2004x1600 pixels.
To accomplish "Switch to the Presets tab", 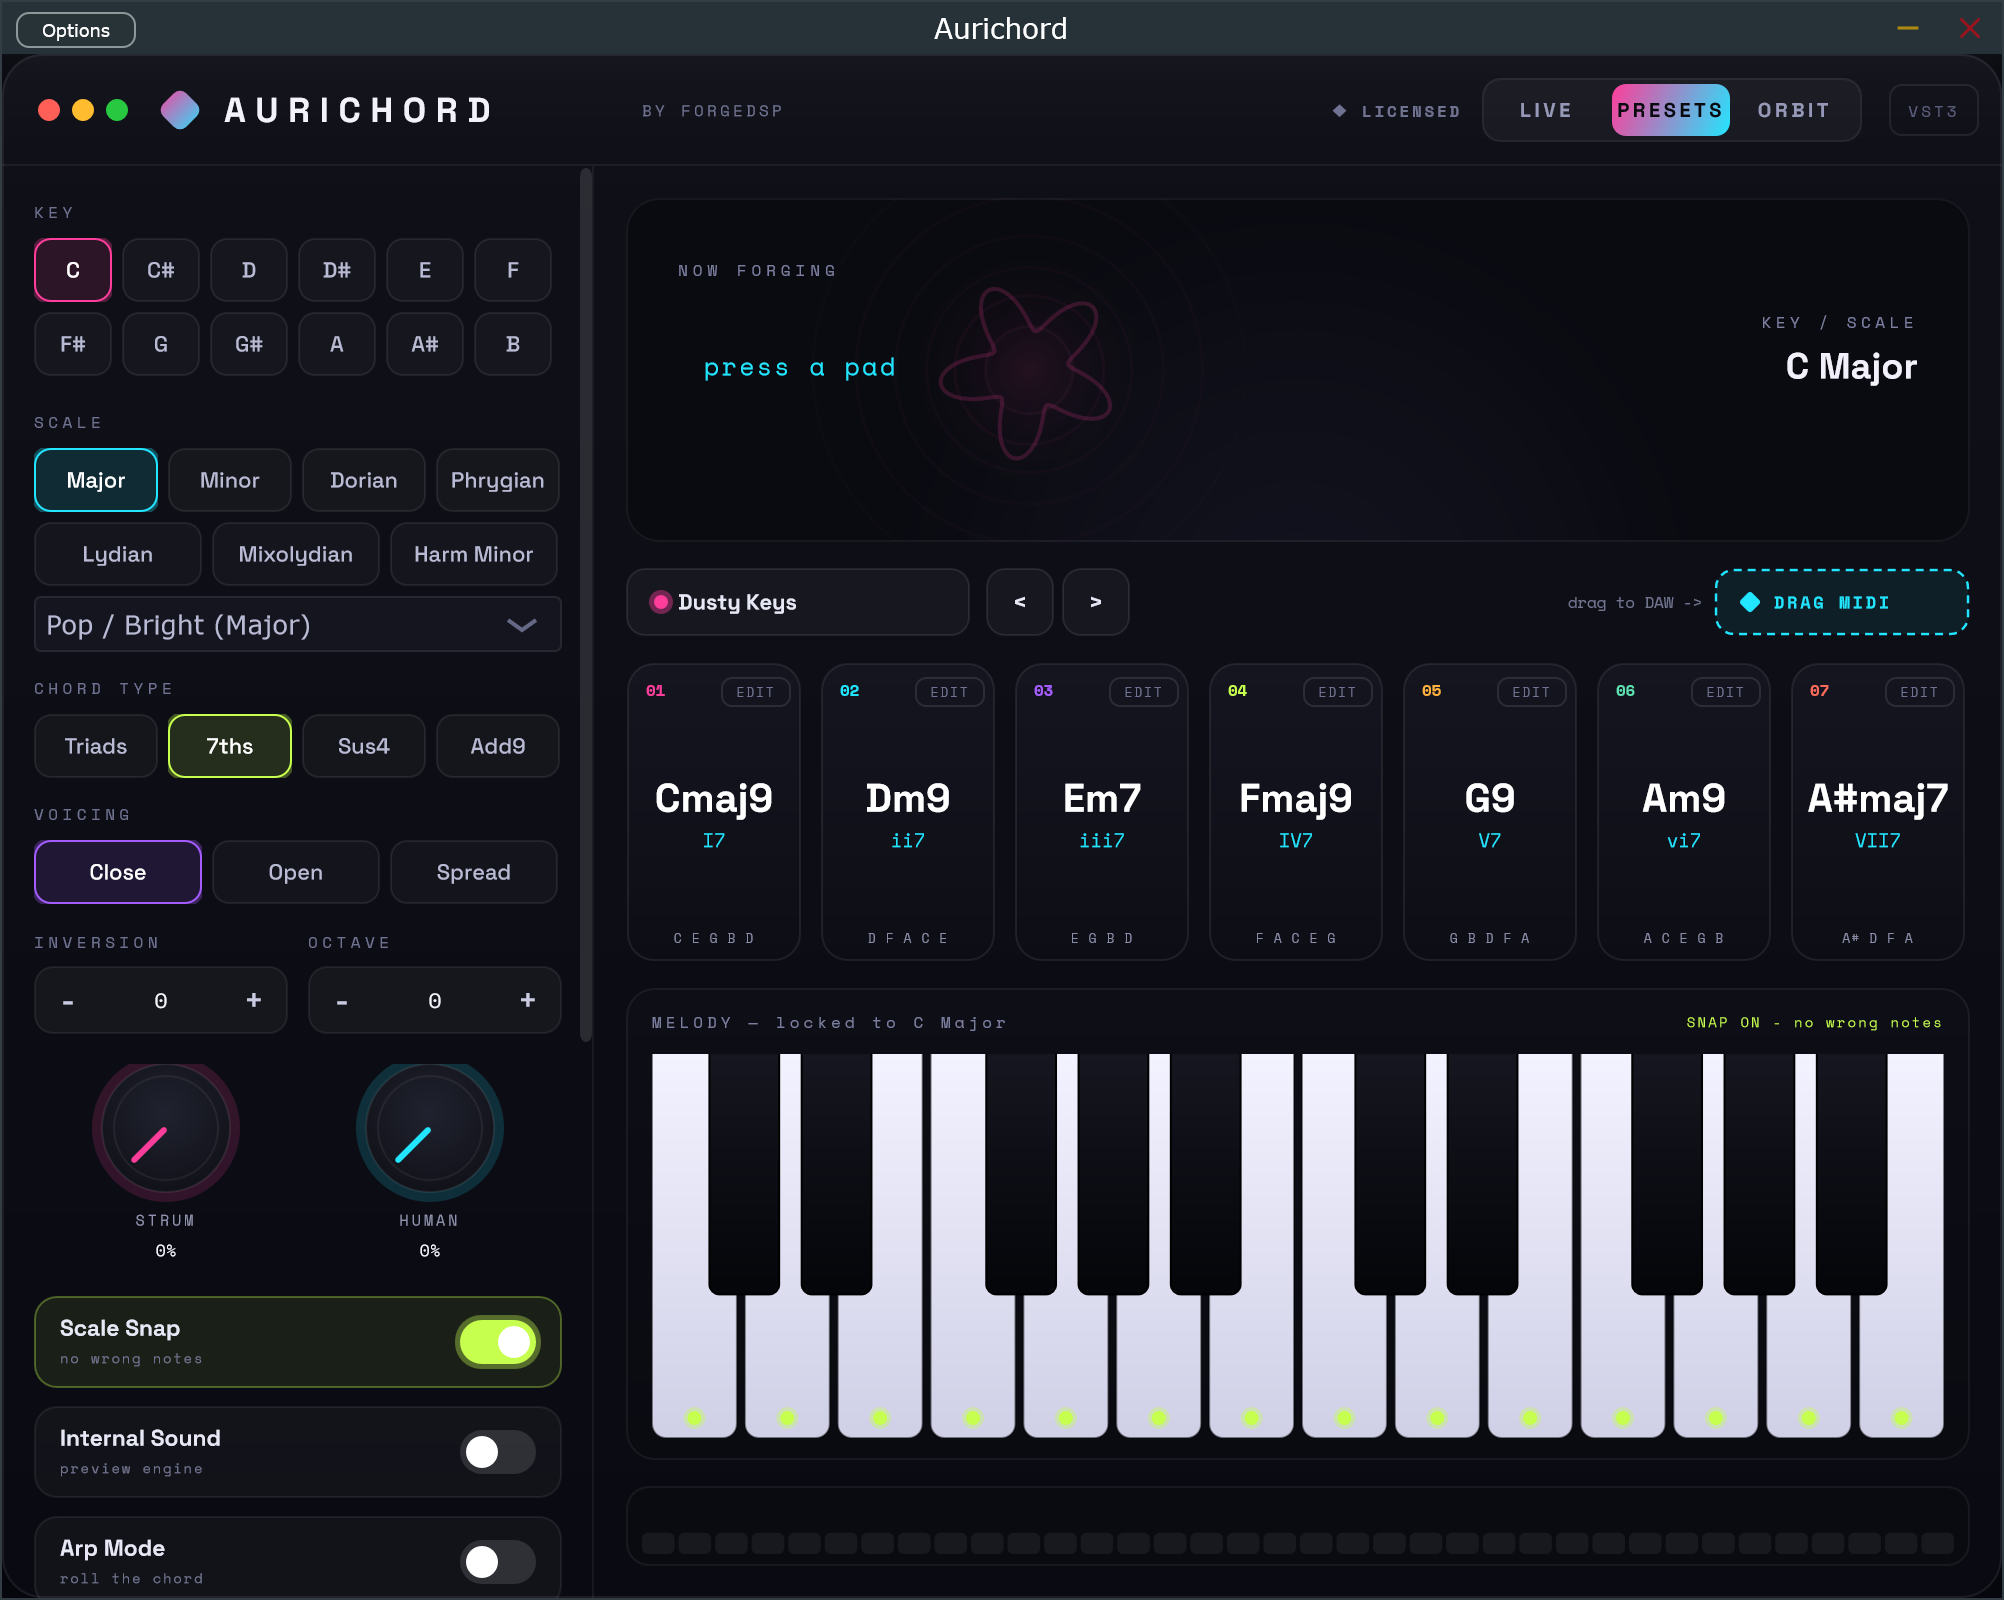I will tap(1670, 110).
